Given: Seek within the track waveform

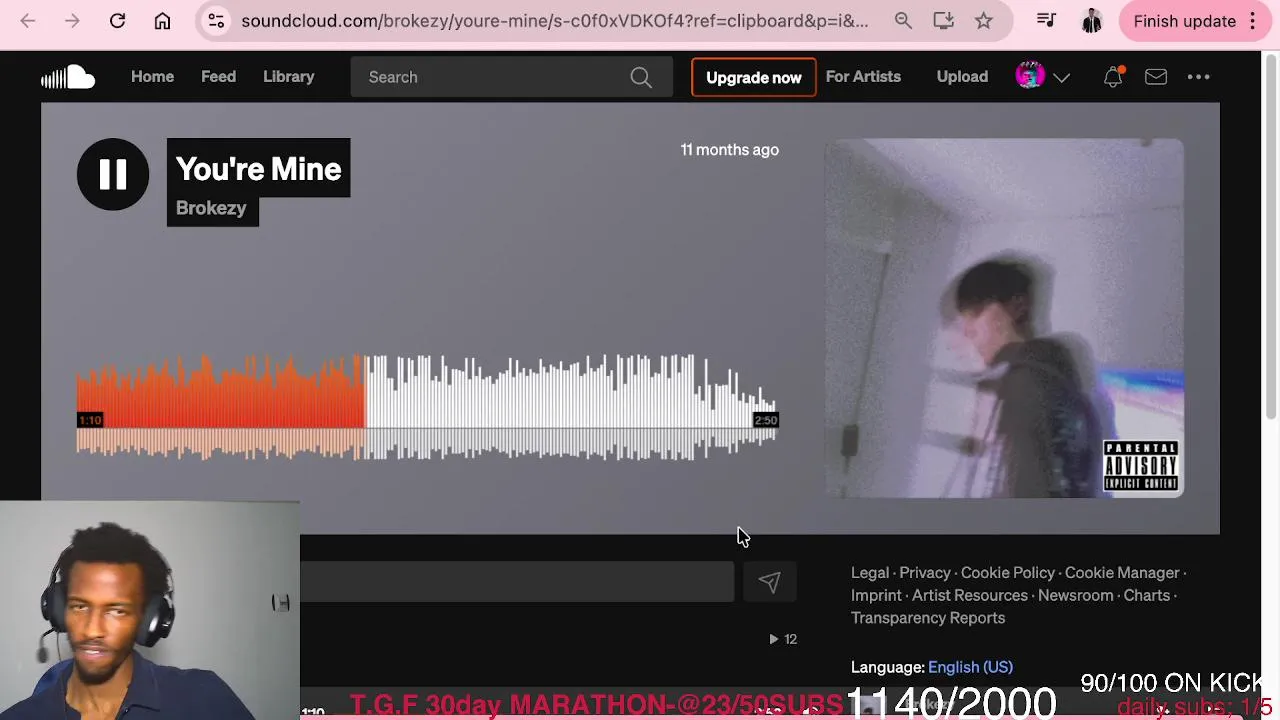Looking at the screenshot, I should (x=427, y=407).
